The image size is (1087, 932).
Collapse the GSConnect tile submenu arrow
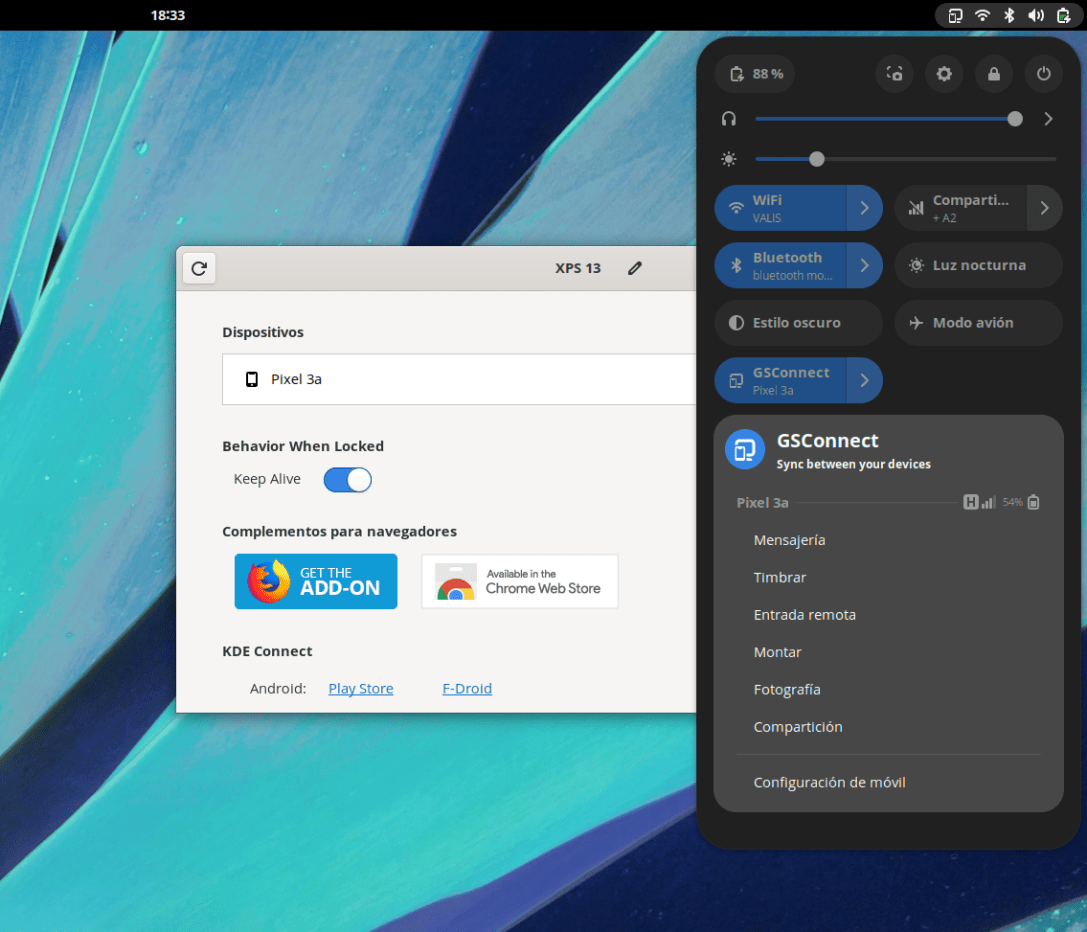tap(864, 381)
